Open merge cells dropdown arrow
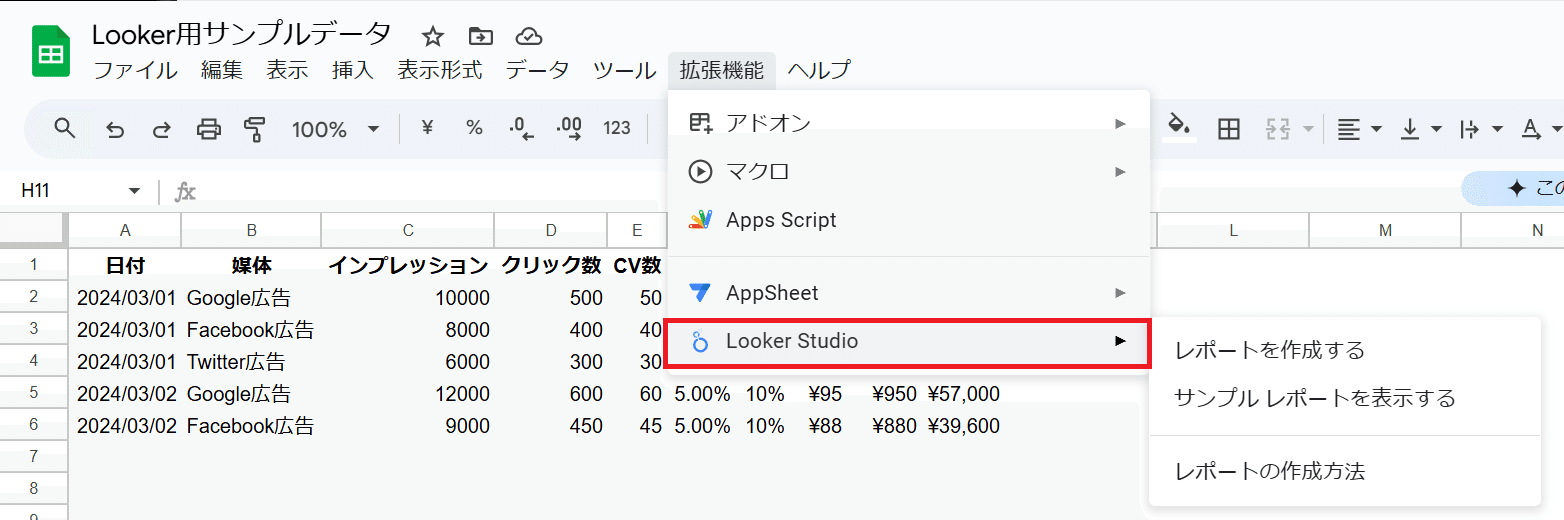This screenshot has height=520, width=1564. [x=1308, y=129]
